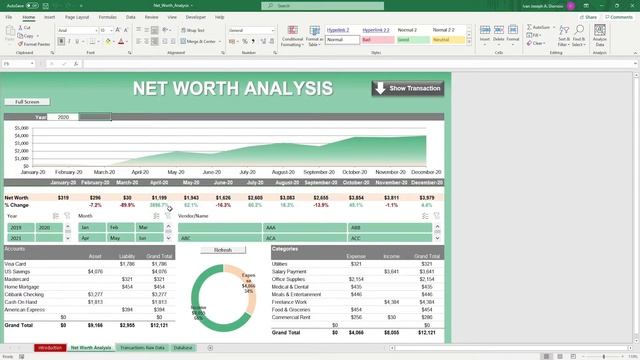Click the Copy icon in Clipboard
This screenshot has width=640, height=360.
(x=20, y=36)
